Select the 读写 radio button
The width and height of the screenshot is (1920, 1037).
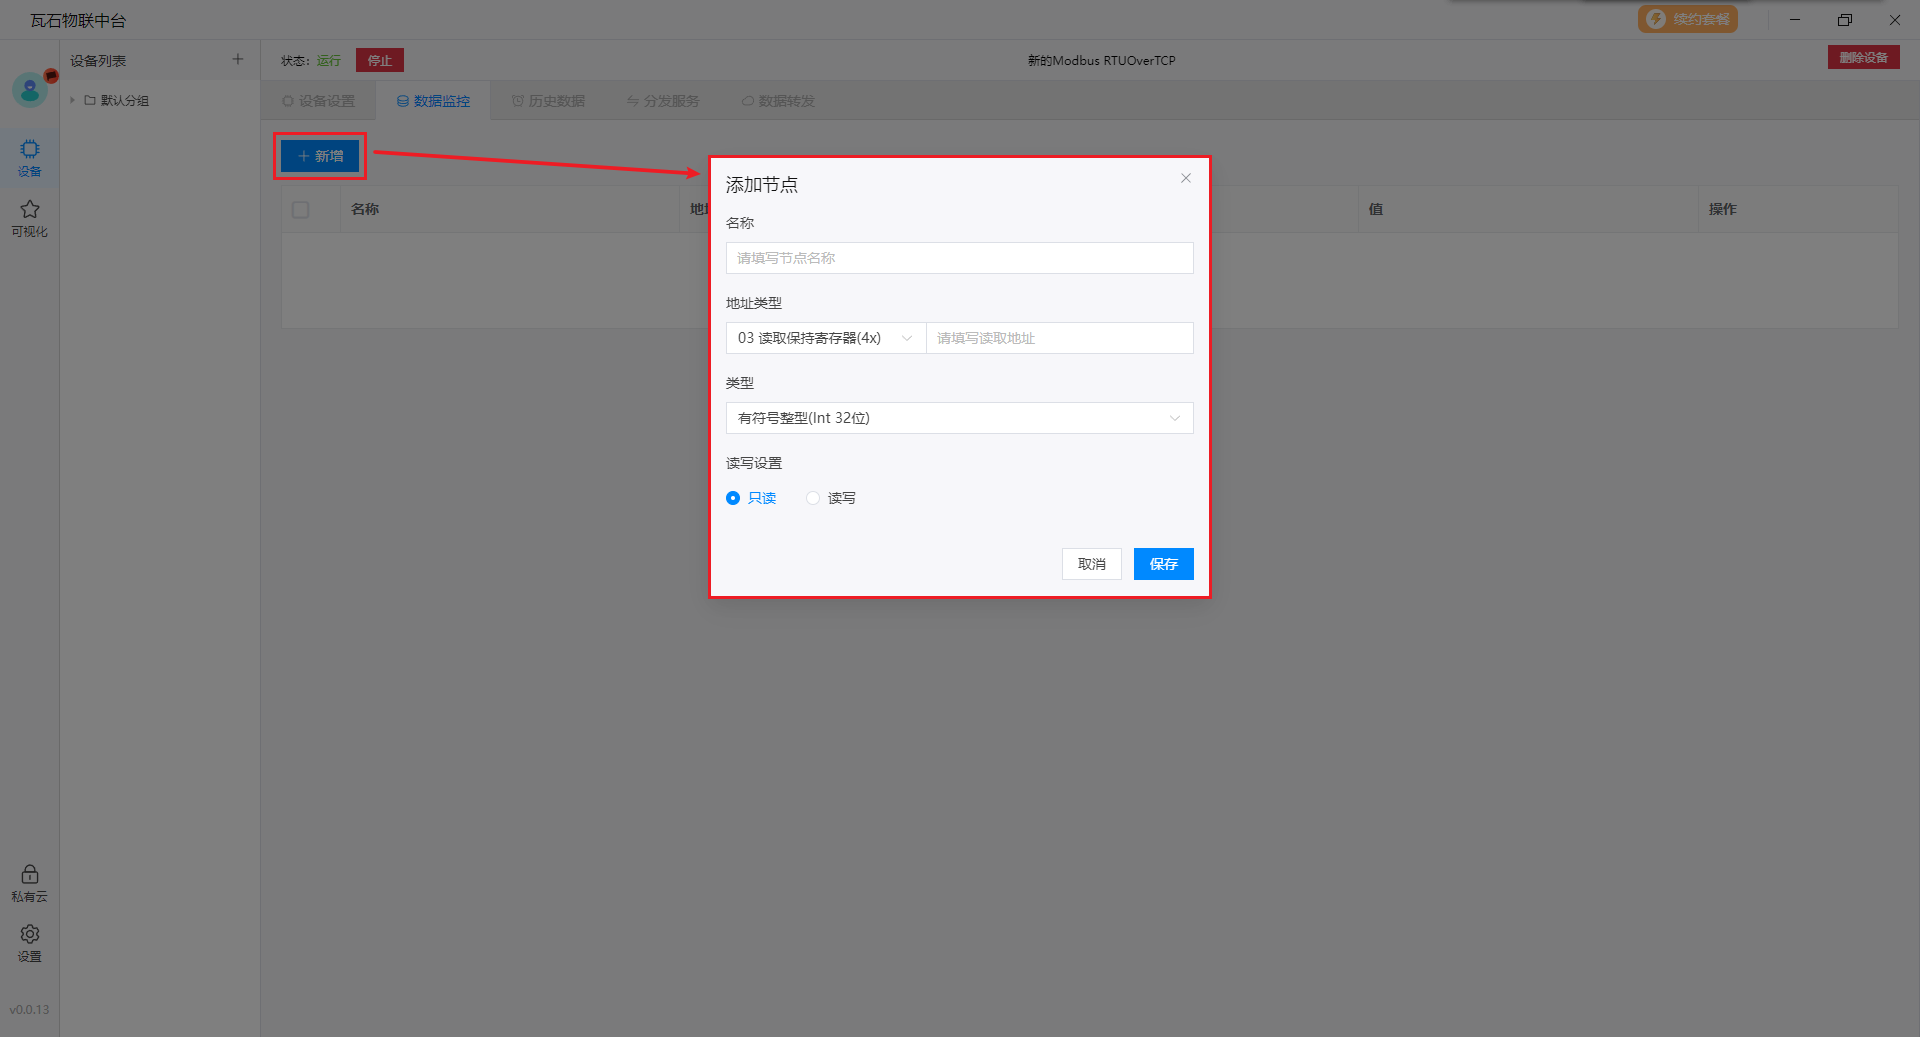pos(813,498)
